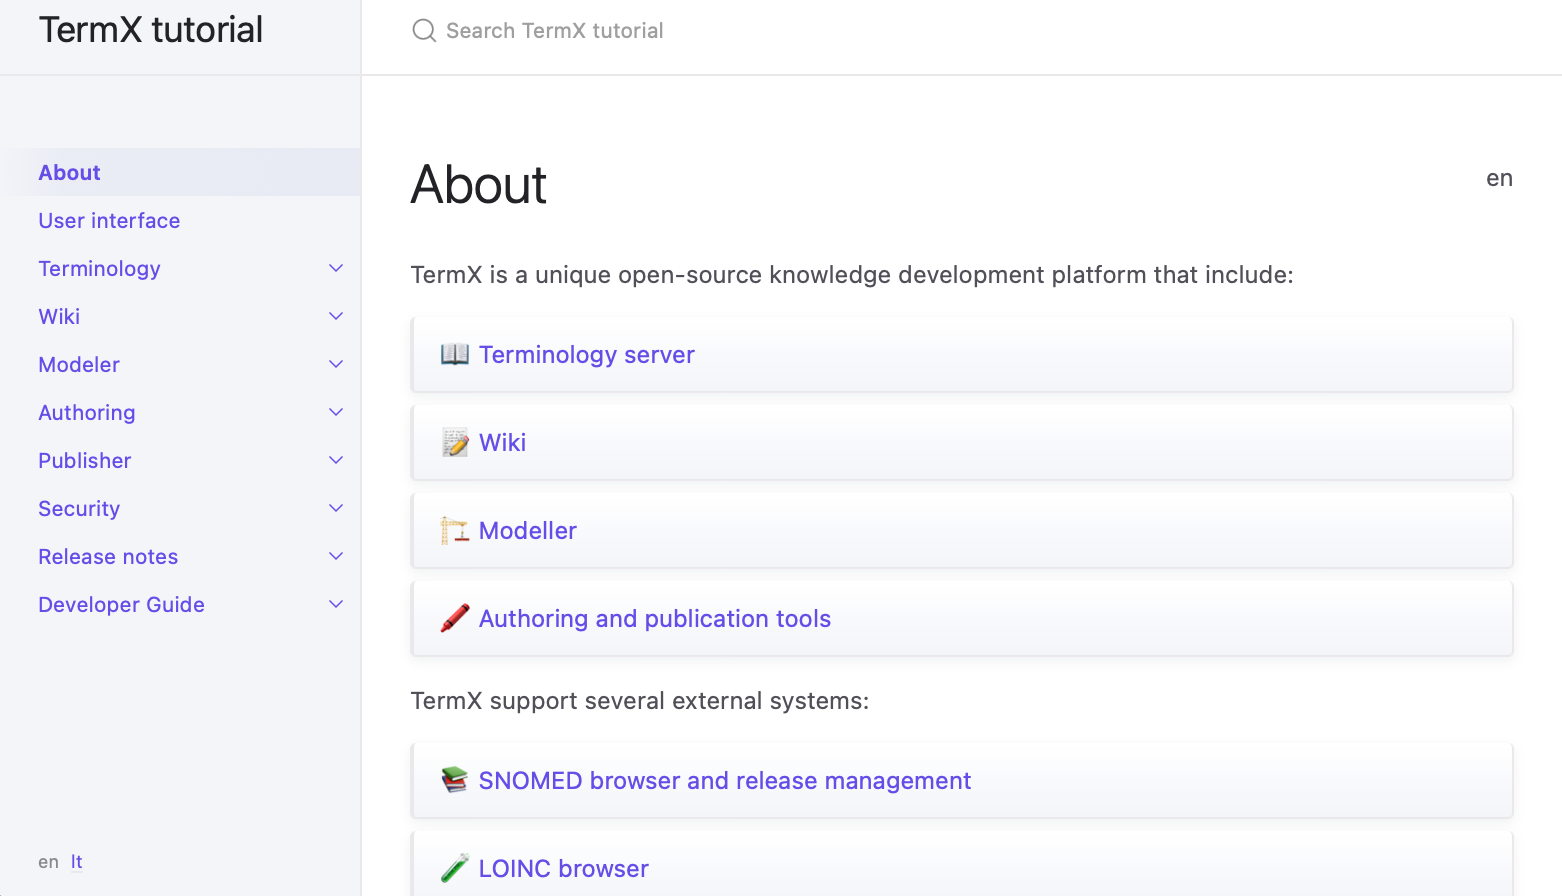Open the User interface page
Image resolution: width=1562 pixels, height=896 pixels.
pyautogui.click(x=109, y=221)
